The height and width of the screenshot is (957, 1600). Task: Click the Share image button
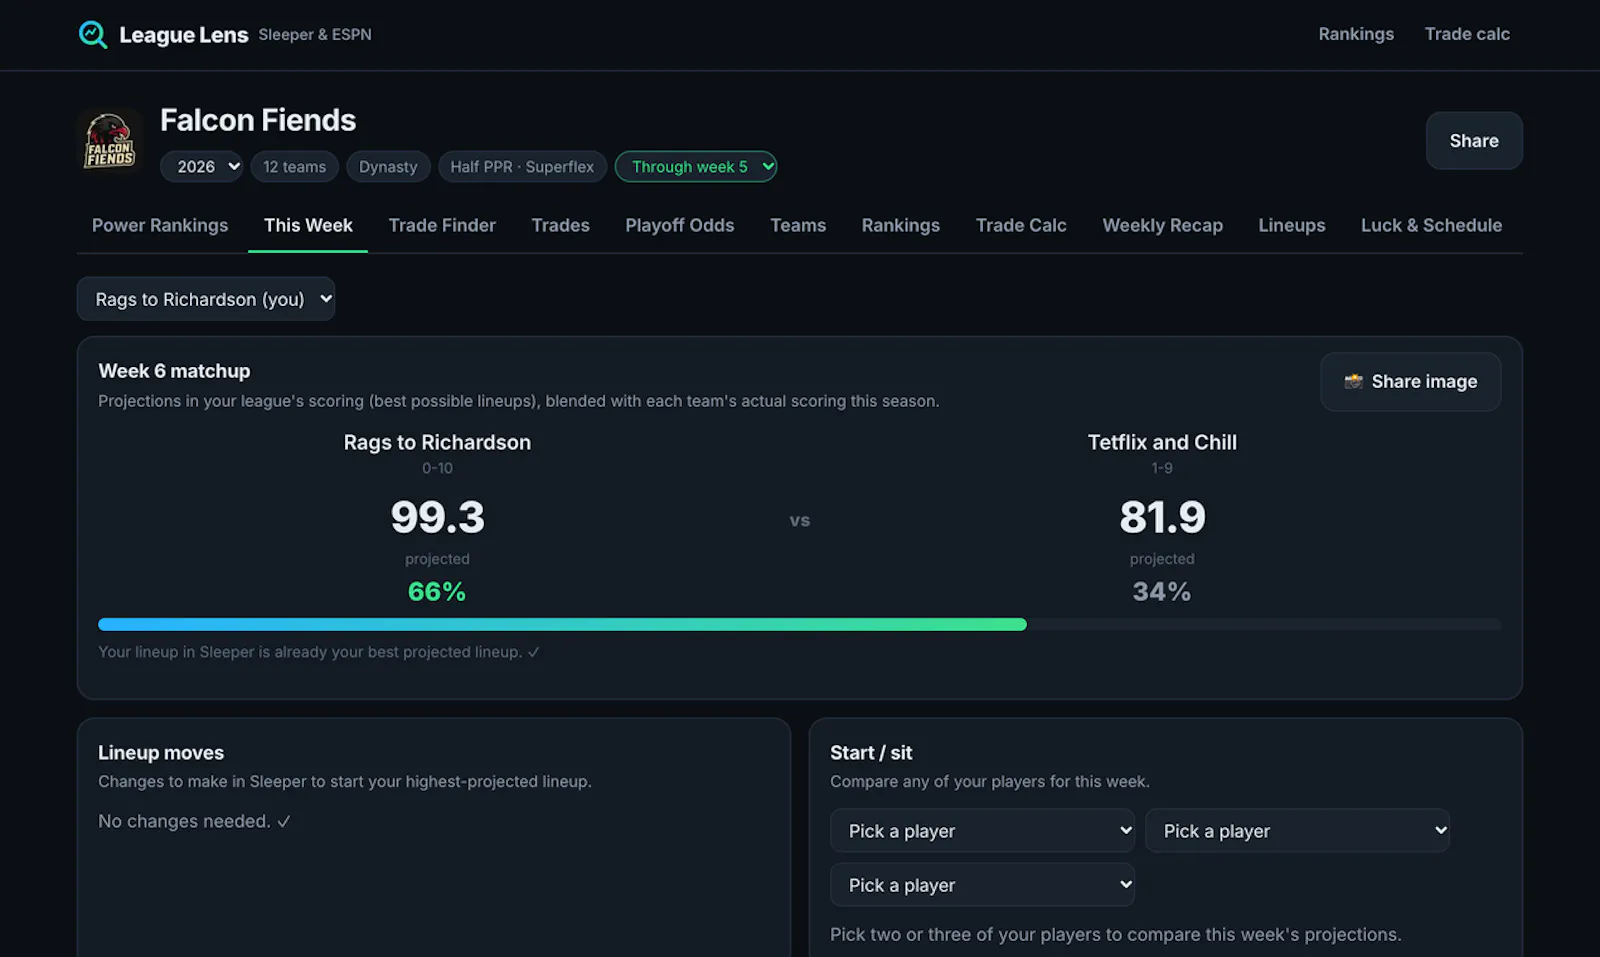click(x=1410, y=382)
